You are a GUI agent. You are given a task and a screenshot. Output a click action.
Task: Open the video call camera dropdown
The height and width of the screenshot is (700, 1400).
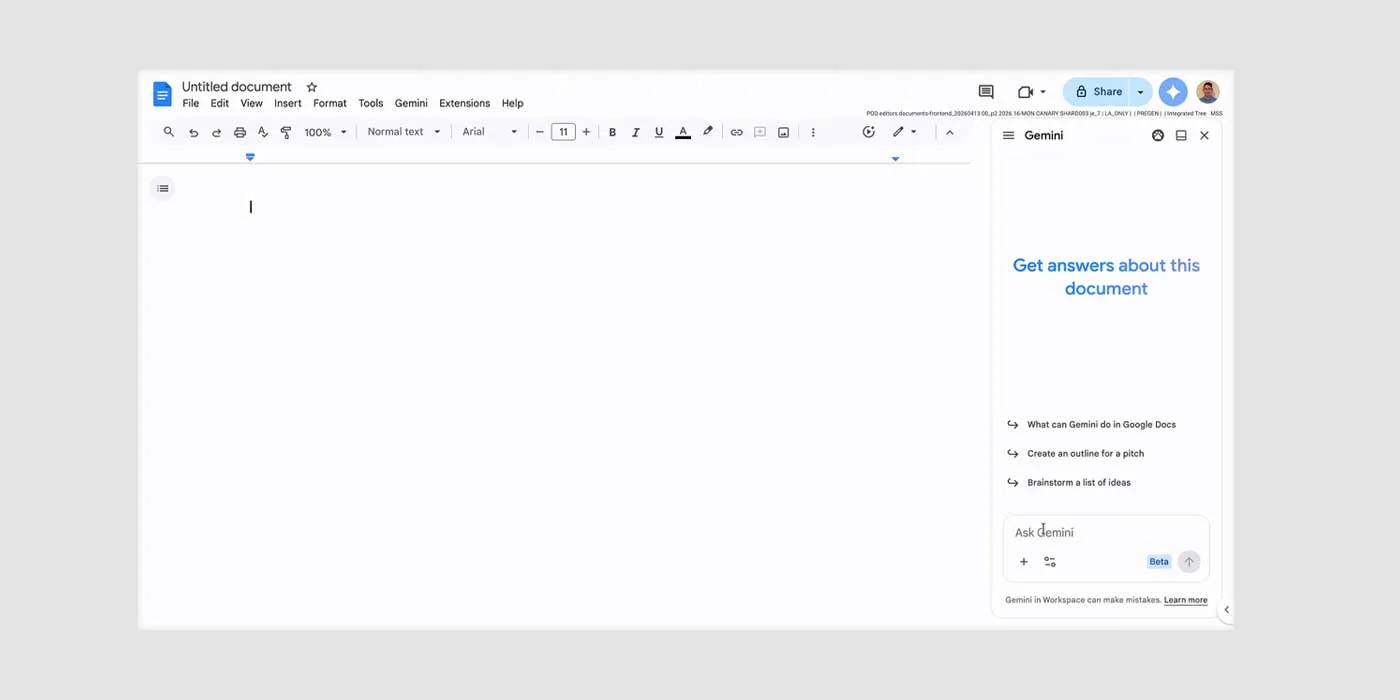pos(1031,92)
